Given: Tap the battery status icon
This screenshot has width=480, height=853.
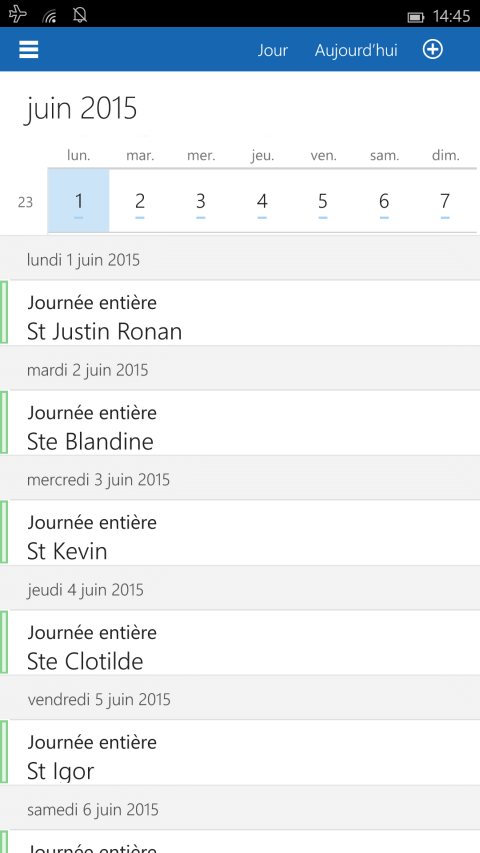Looking at the screenshot, I should tap(416, 17).
